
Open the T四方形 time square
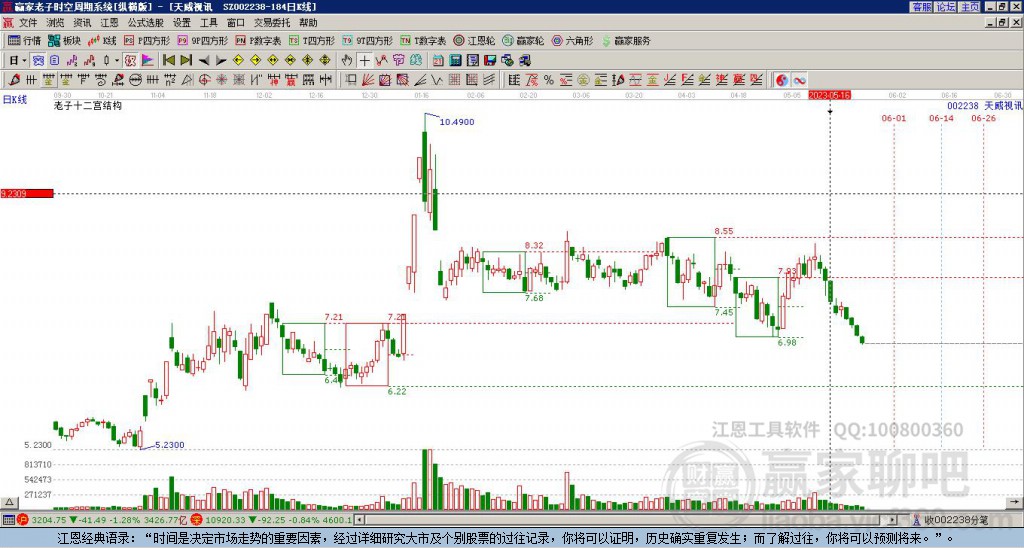click(312, 40)
